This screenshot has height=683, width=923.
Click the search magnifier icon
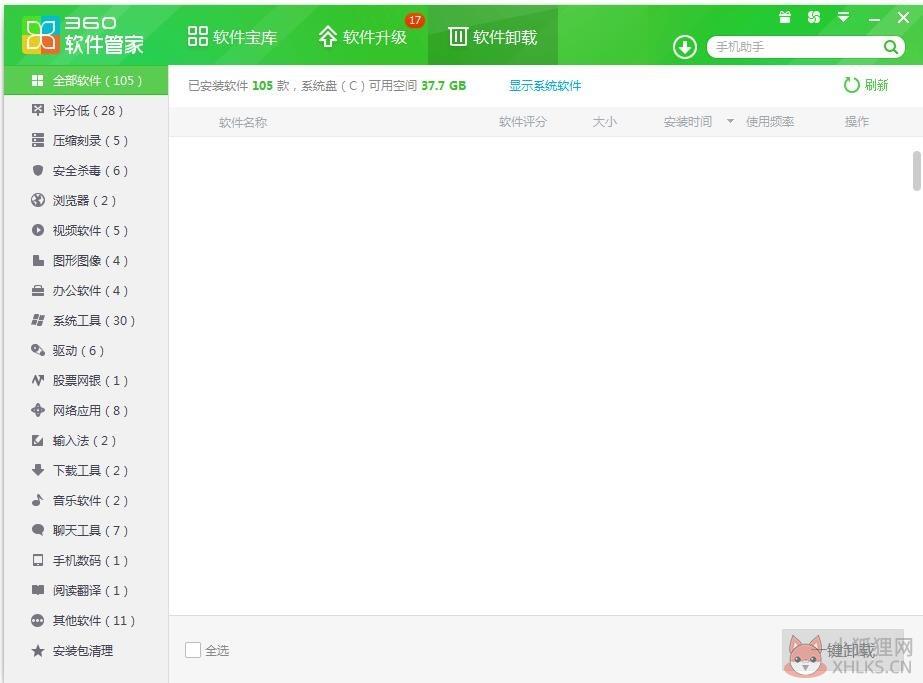891,47
